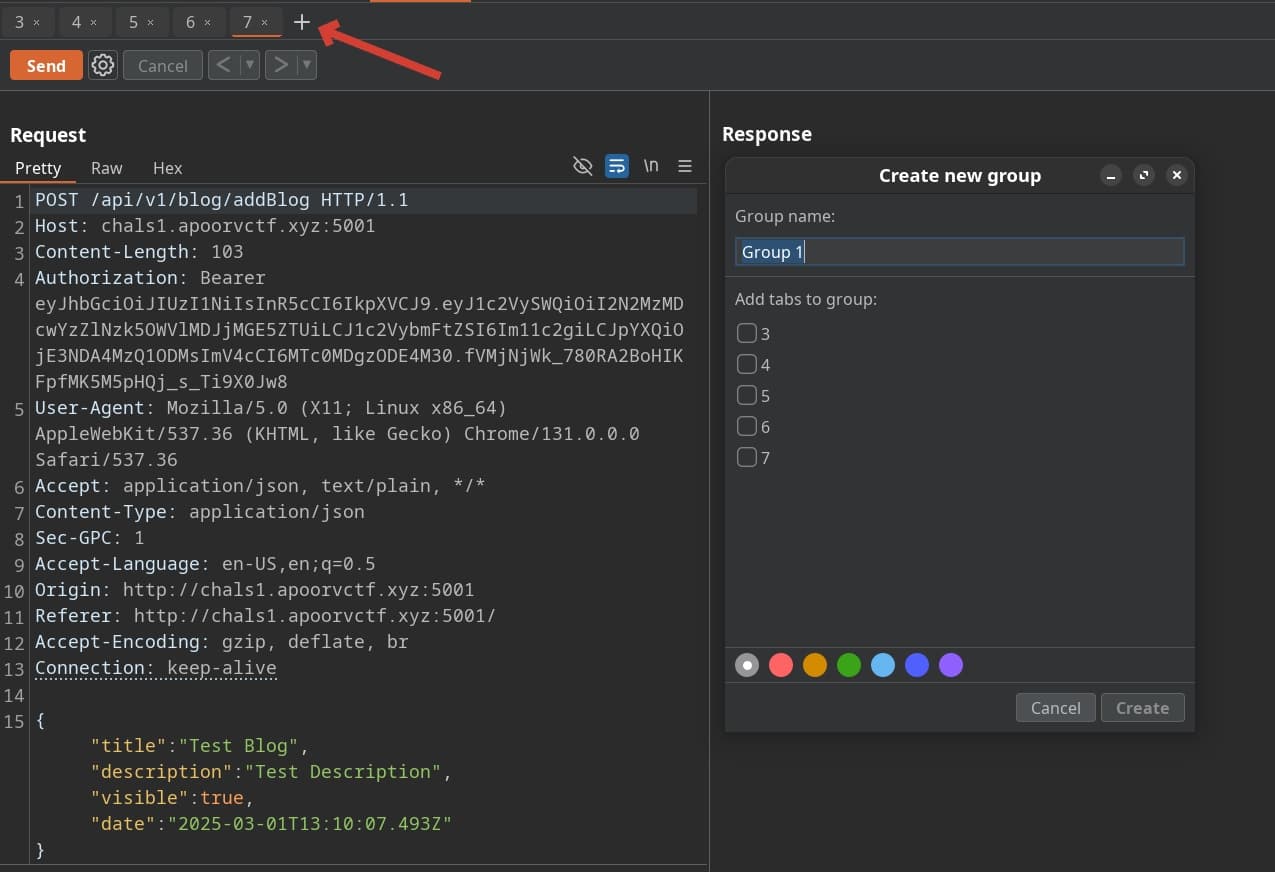Check the tab 3 checkbox
Viewport: 1275px width, 872px height.
[746, 333]
